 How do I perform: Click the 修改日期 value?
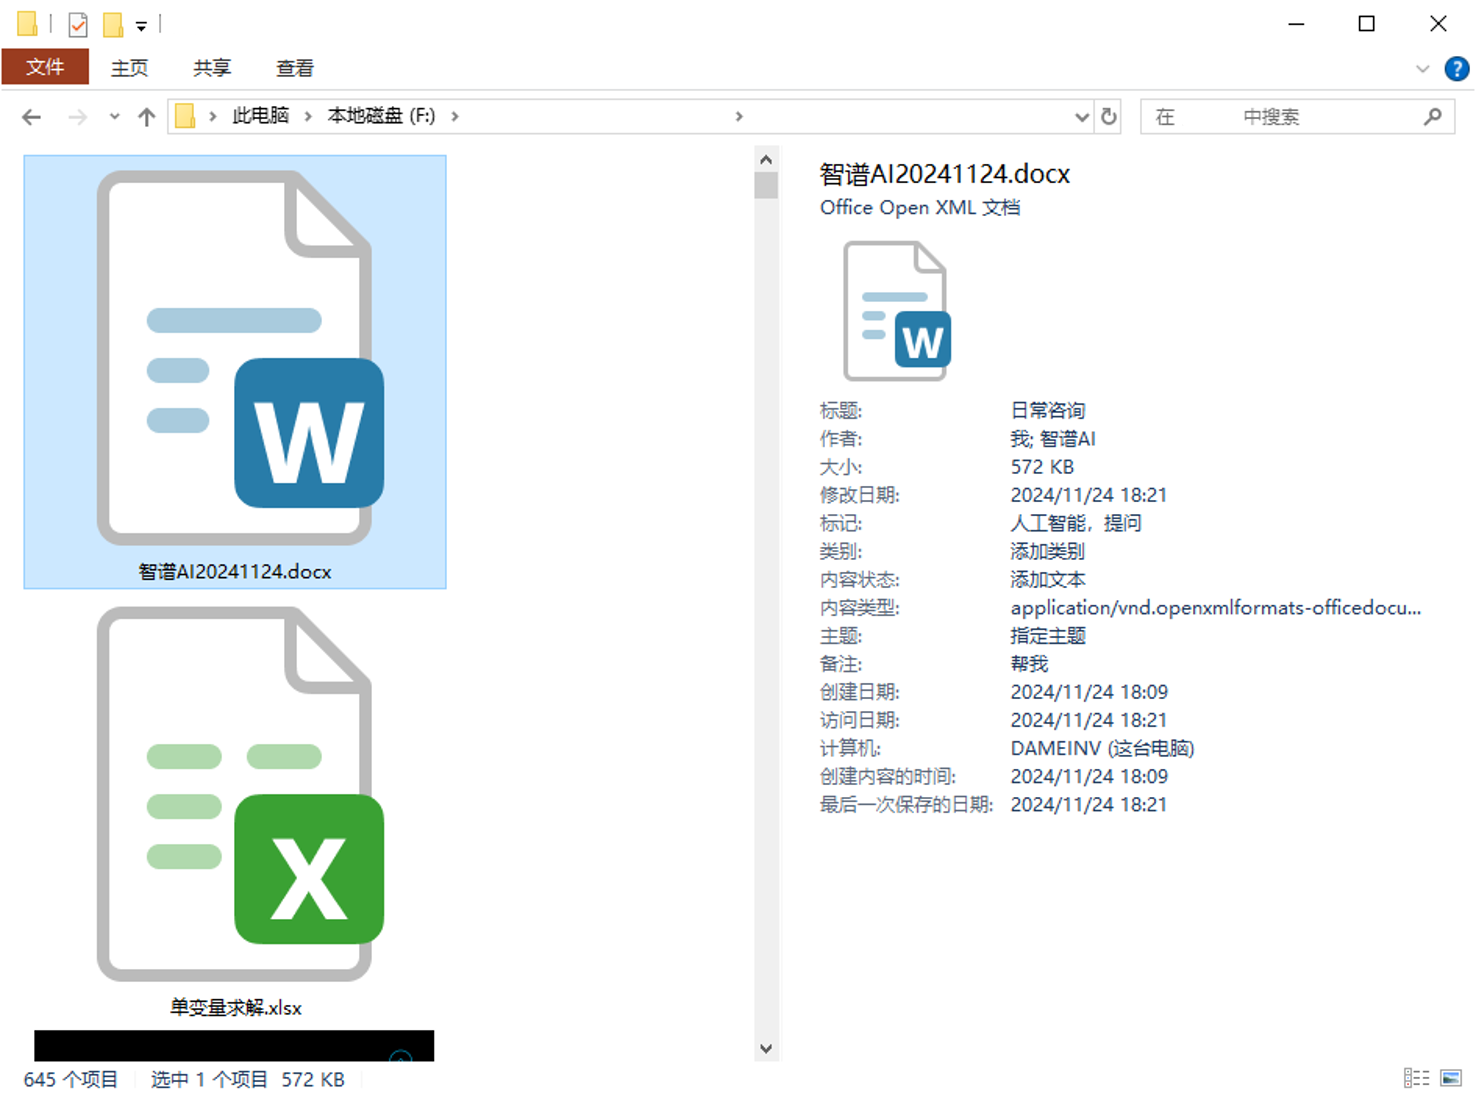pyautogui.click(x=1089, y=495)
